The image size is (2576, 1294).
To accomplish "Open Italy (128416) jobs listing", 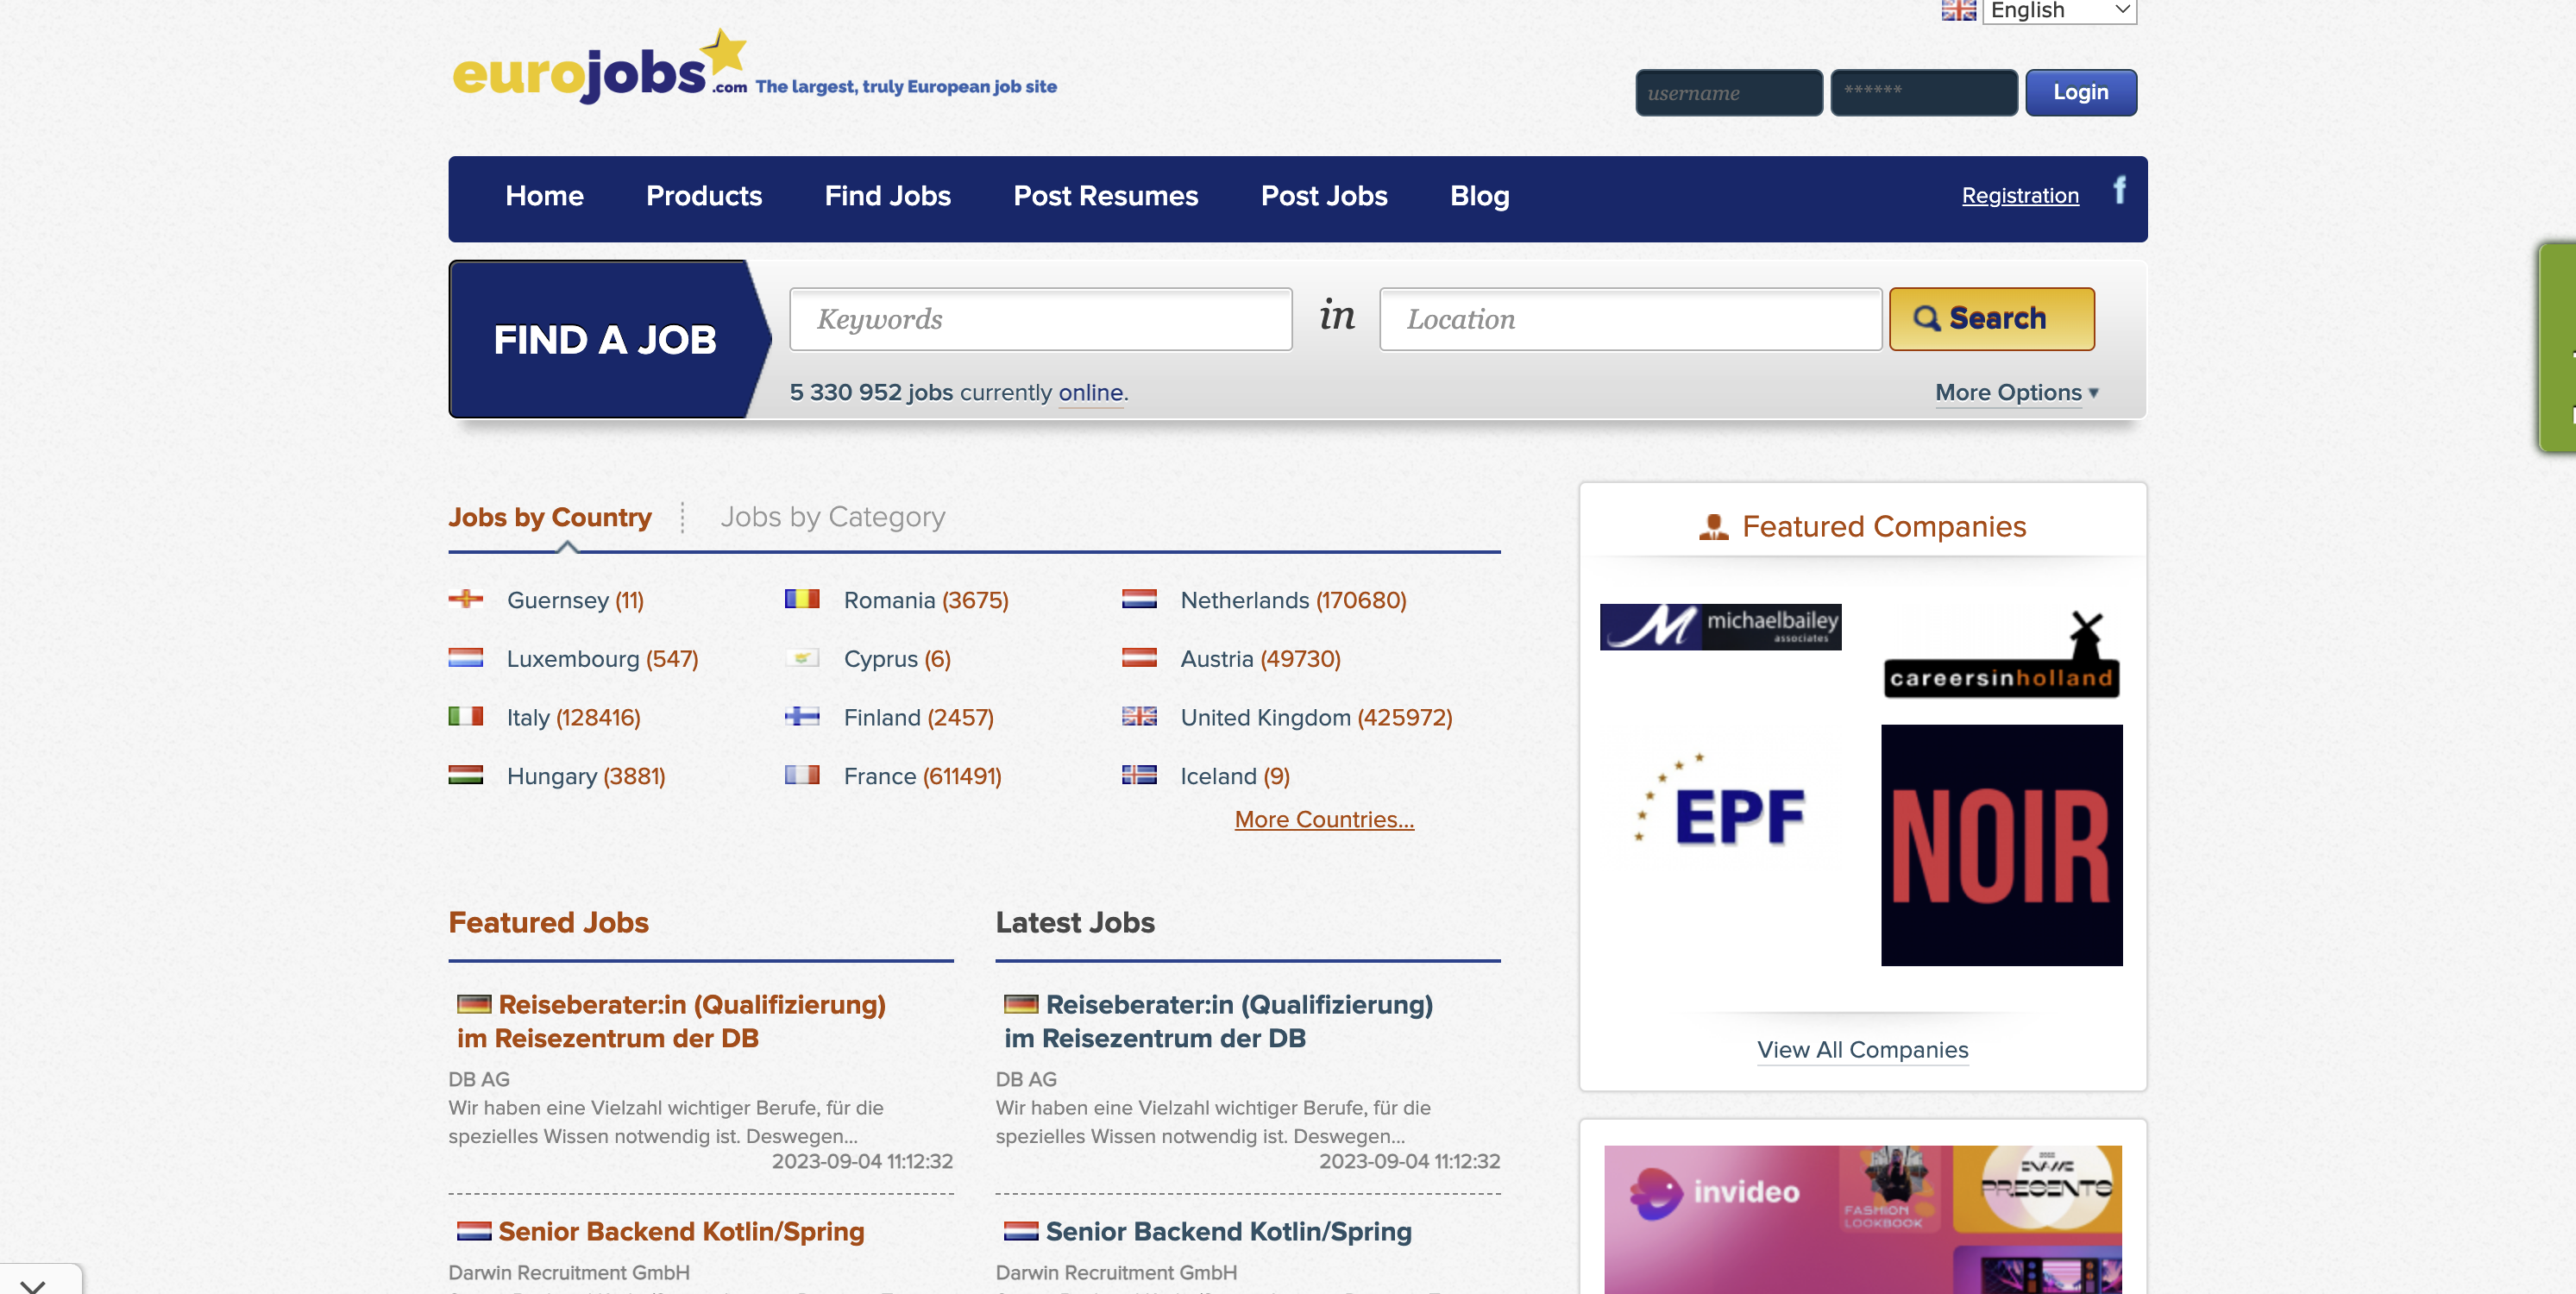I will [573, 718].
